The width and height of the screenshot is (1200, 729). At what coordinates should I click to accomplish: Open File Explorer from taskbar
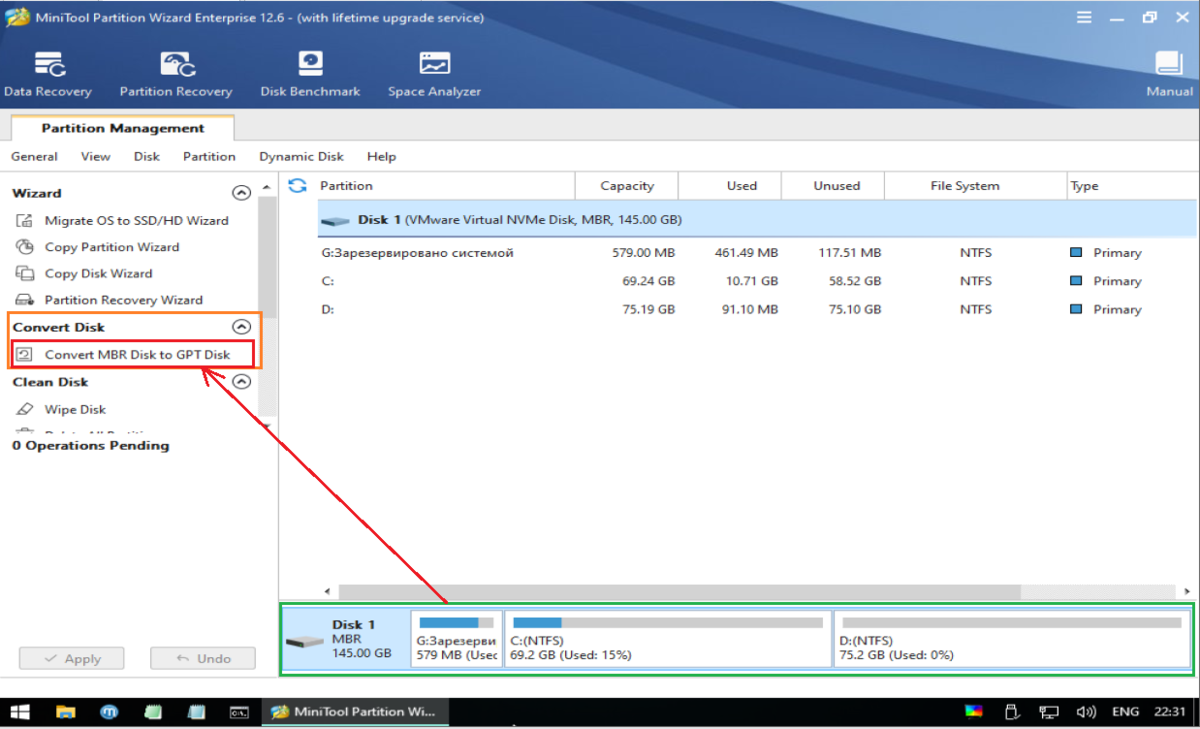[x=66, y=712]
